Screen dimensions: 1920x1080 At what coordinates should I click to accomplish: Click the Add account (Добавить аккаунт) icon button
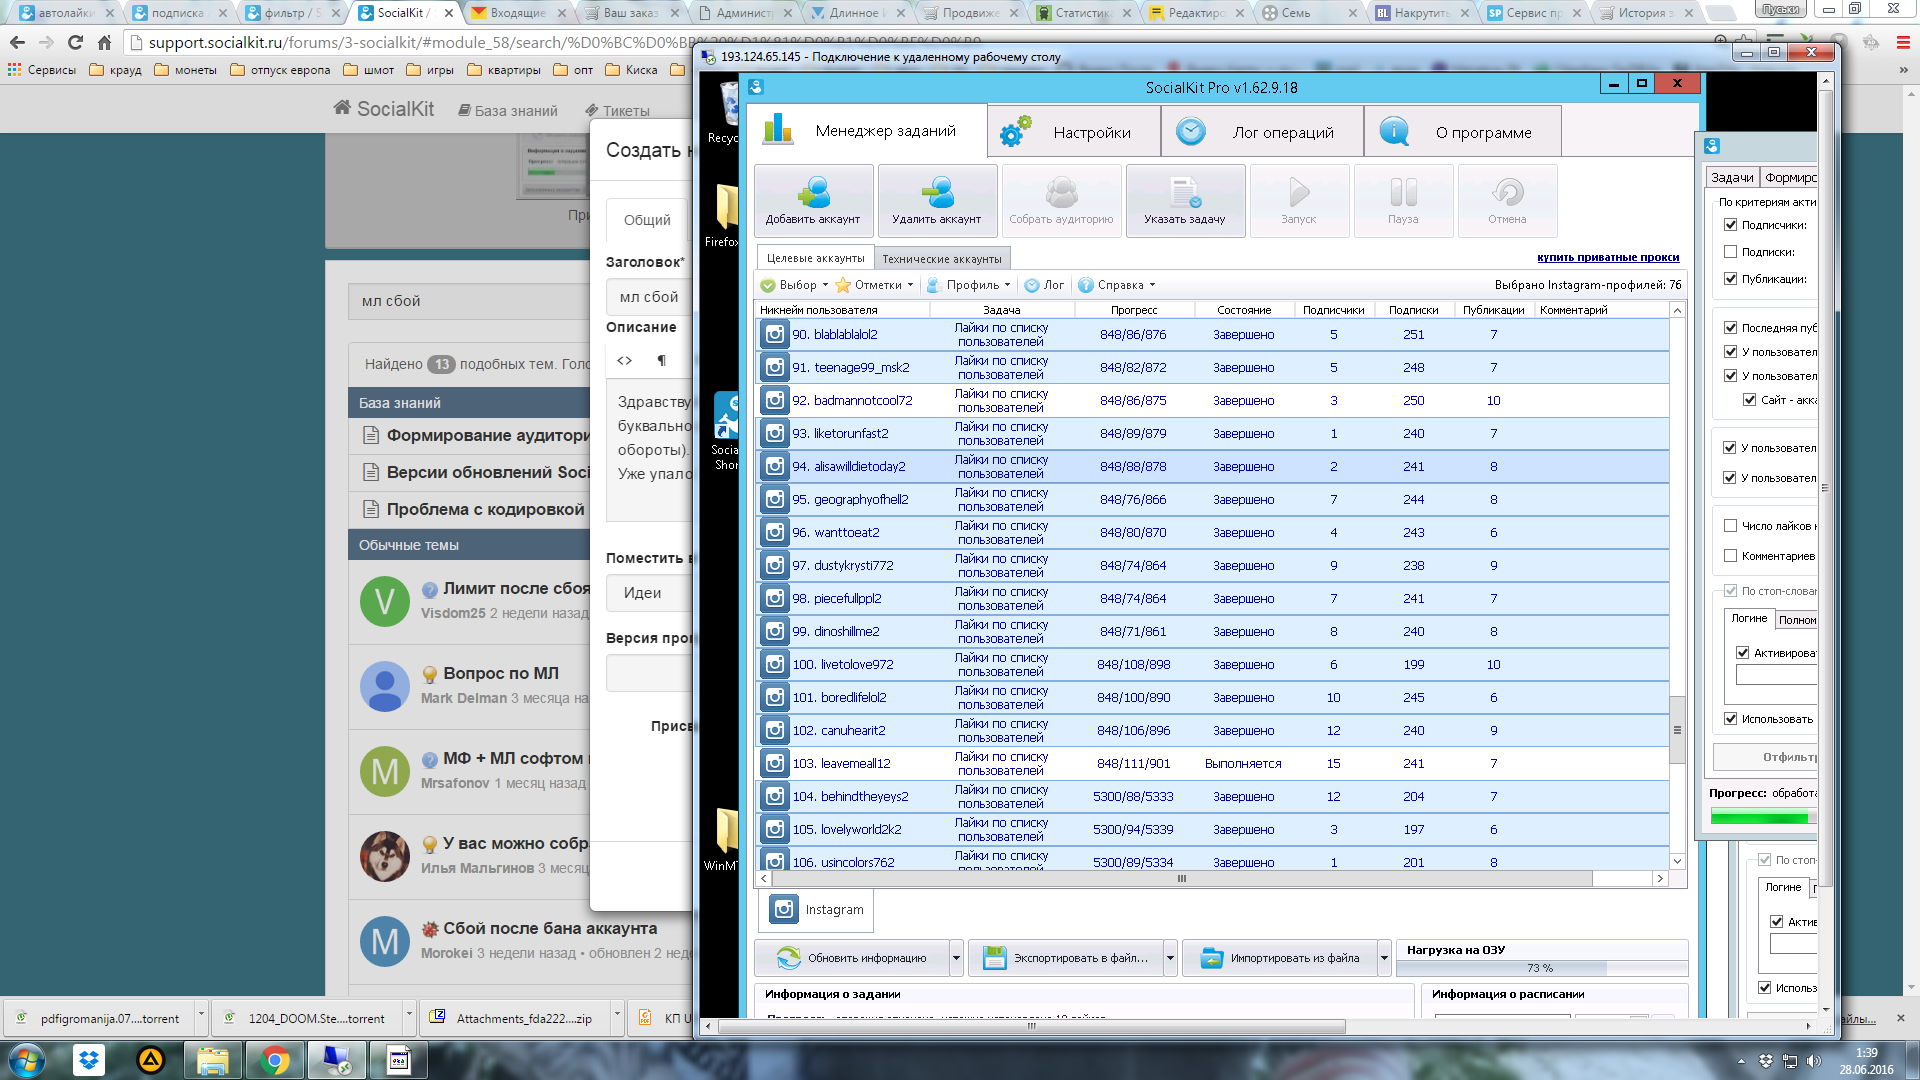(x=814, y=201)
